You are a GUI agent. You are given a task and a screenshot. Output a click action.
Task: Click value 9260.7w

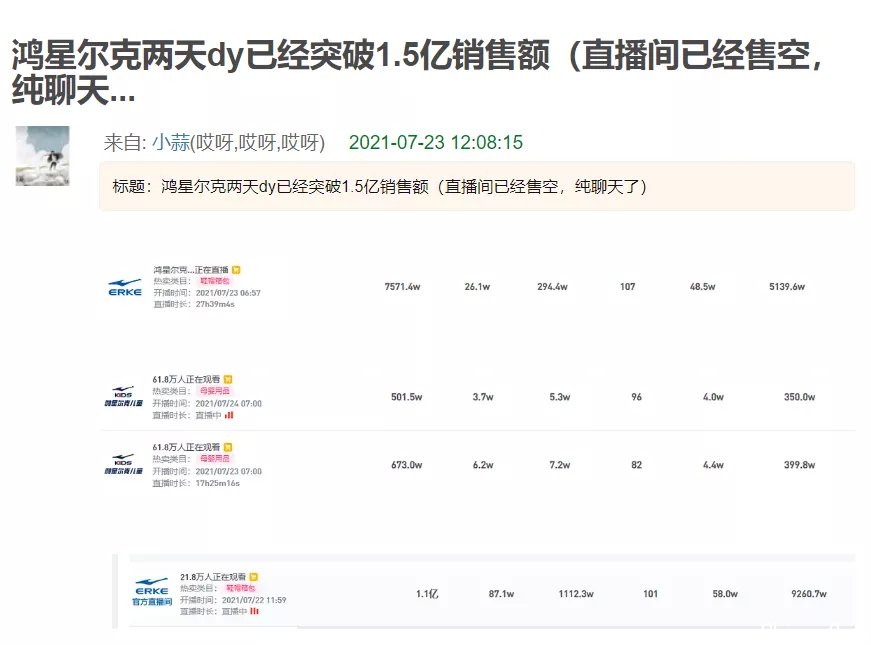[809, 594]
